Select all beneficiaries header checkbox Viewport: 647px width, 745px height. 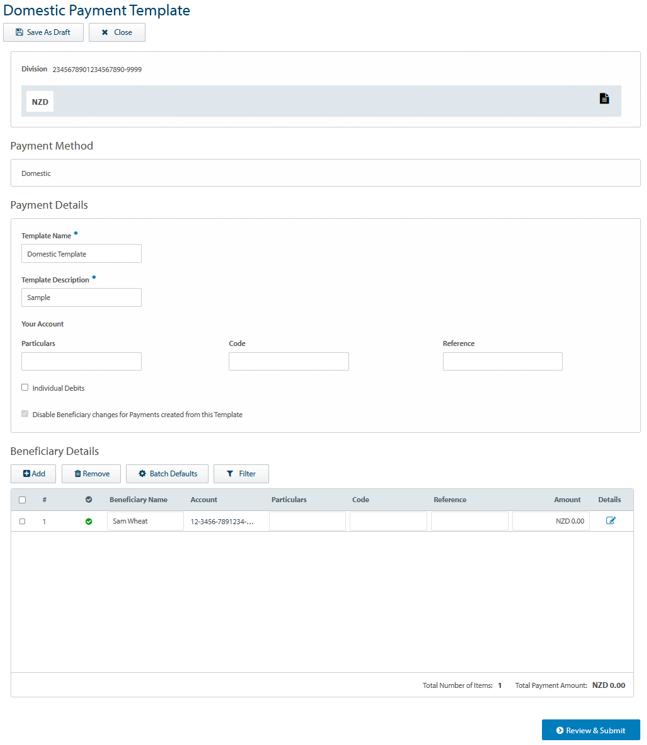pyautogui.click(x=22, y=499)
